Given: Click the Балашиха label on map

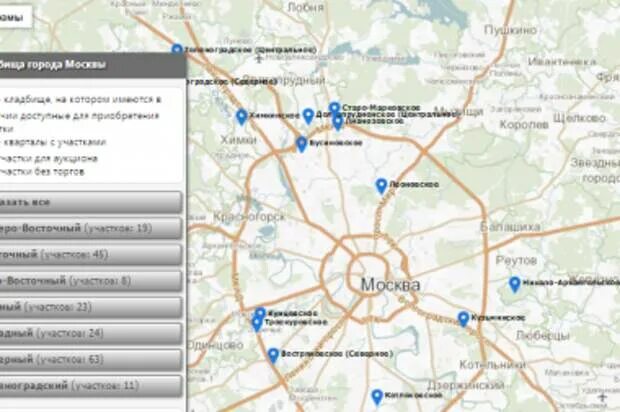Looking at the screenshot, I should coord(510,227).
